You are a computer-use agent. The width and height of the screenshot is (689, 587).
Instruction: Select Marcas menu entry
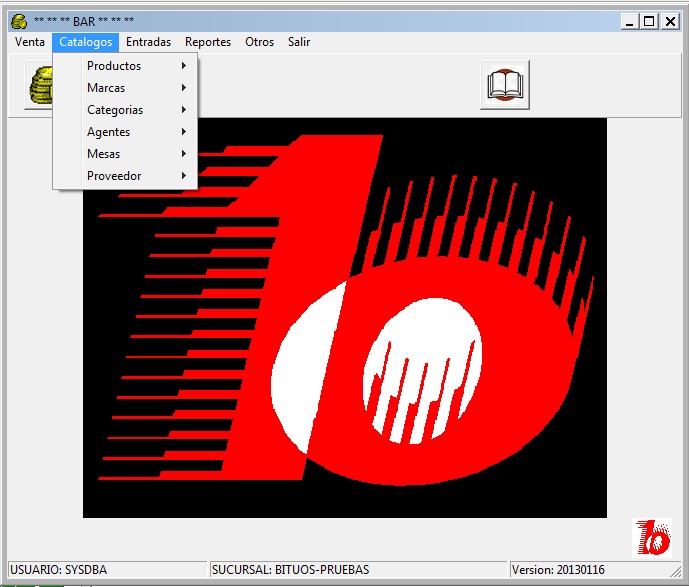point(125,88)
